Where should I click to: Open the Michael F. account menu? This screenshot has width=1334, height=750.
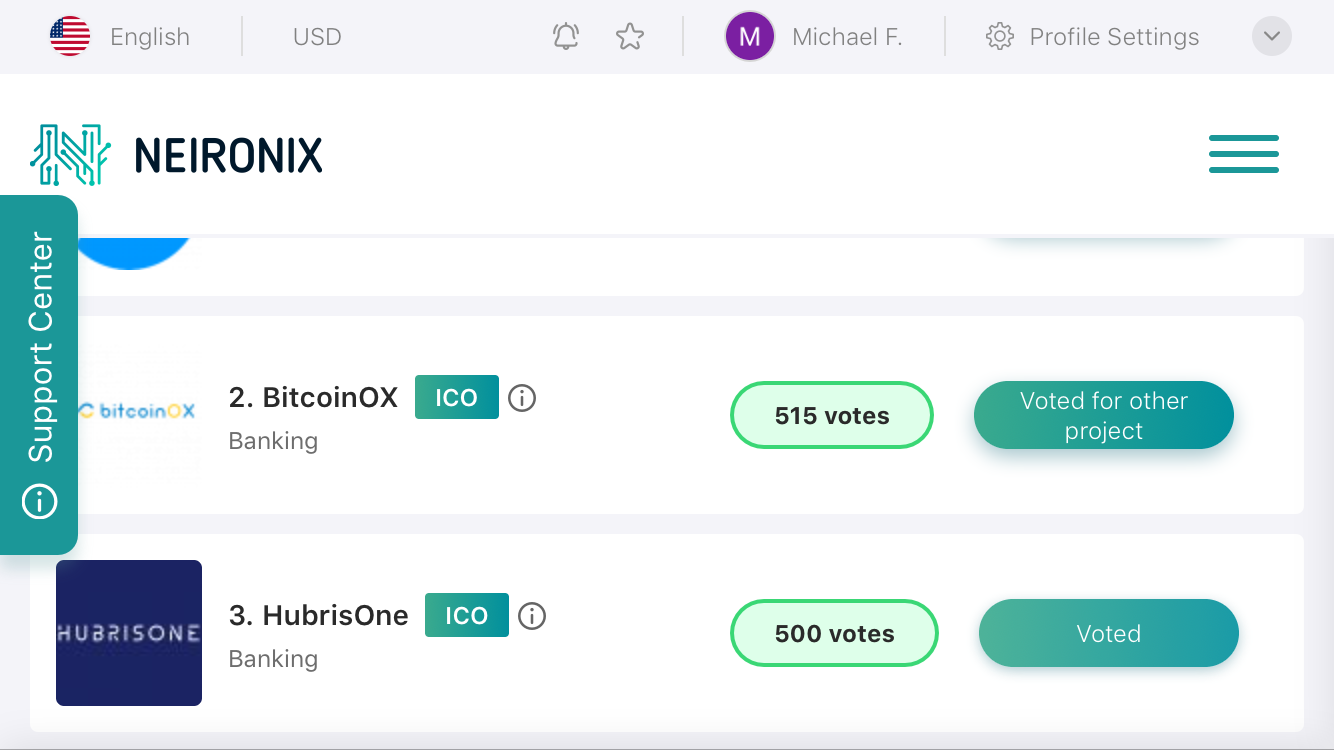[x=847, y=37]
